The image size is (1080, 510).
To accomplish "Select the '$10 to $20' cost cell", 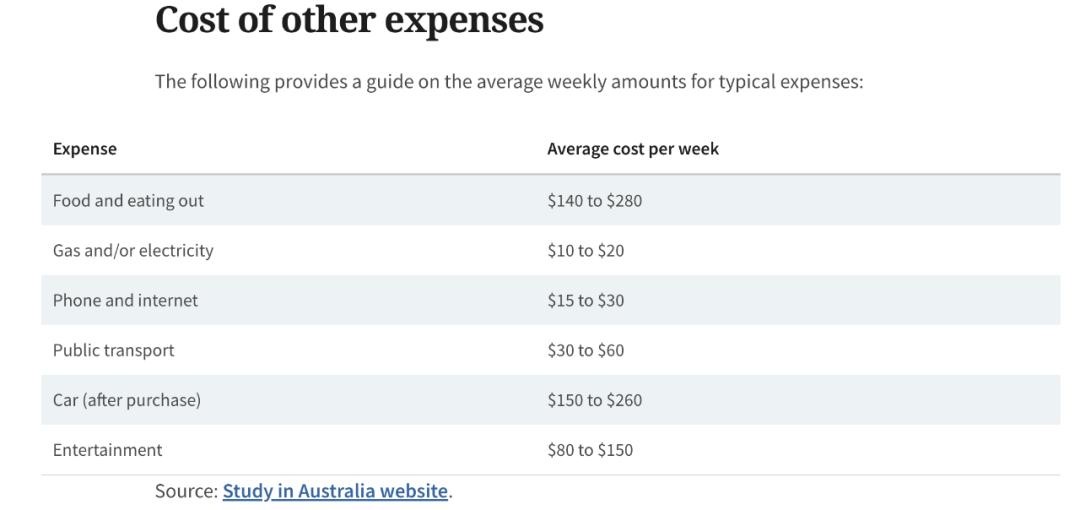I will click(585, 250).
